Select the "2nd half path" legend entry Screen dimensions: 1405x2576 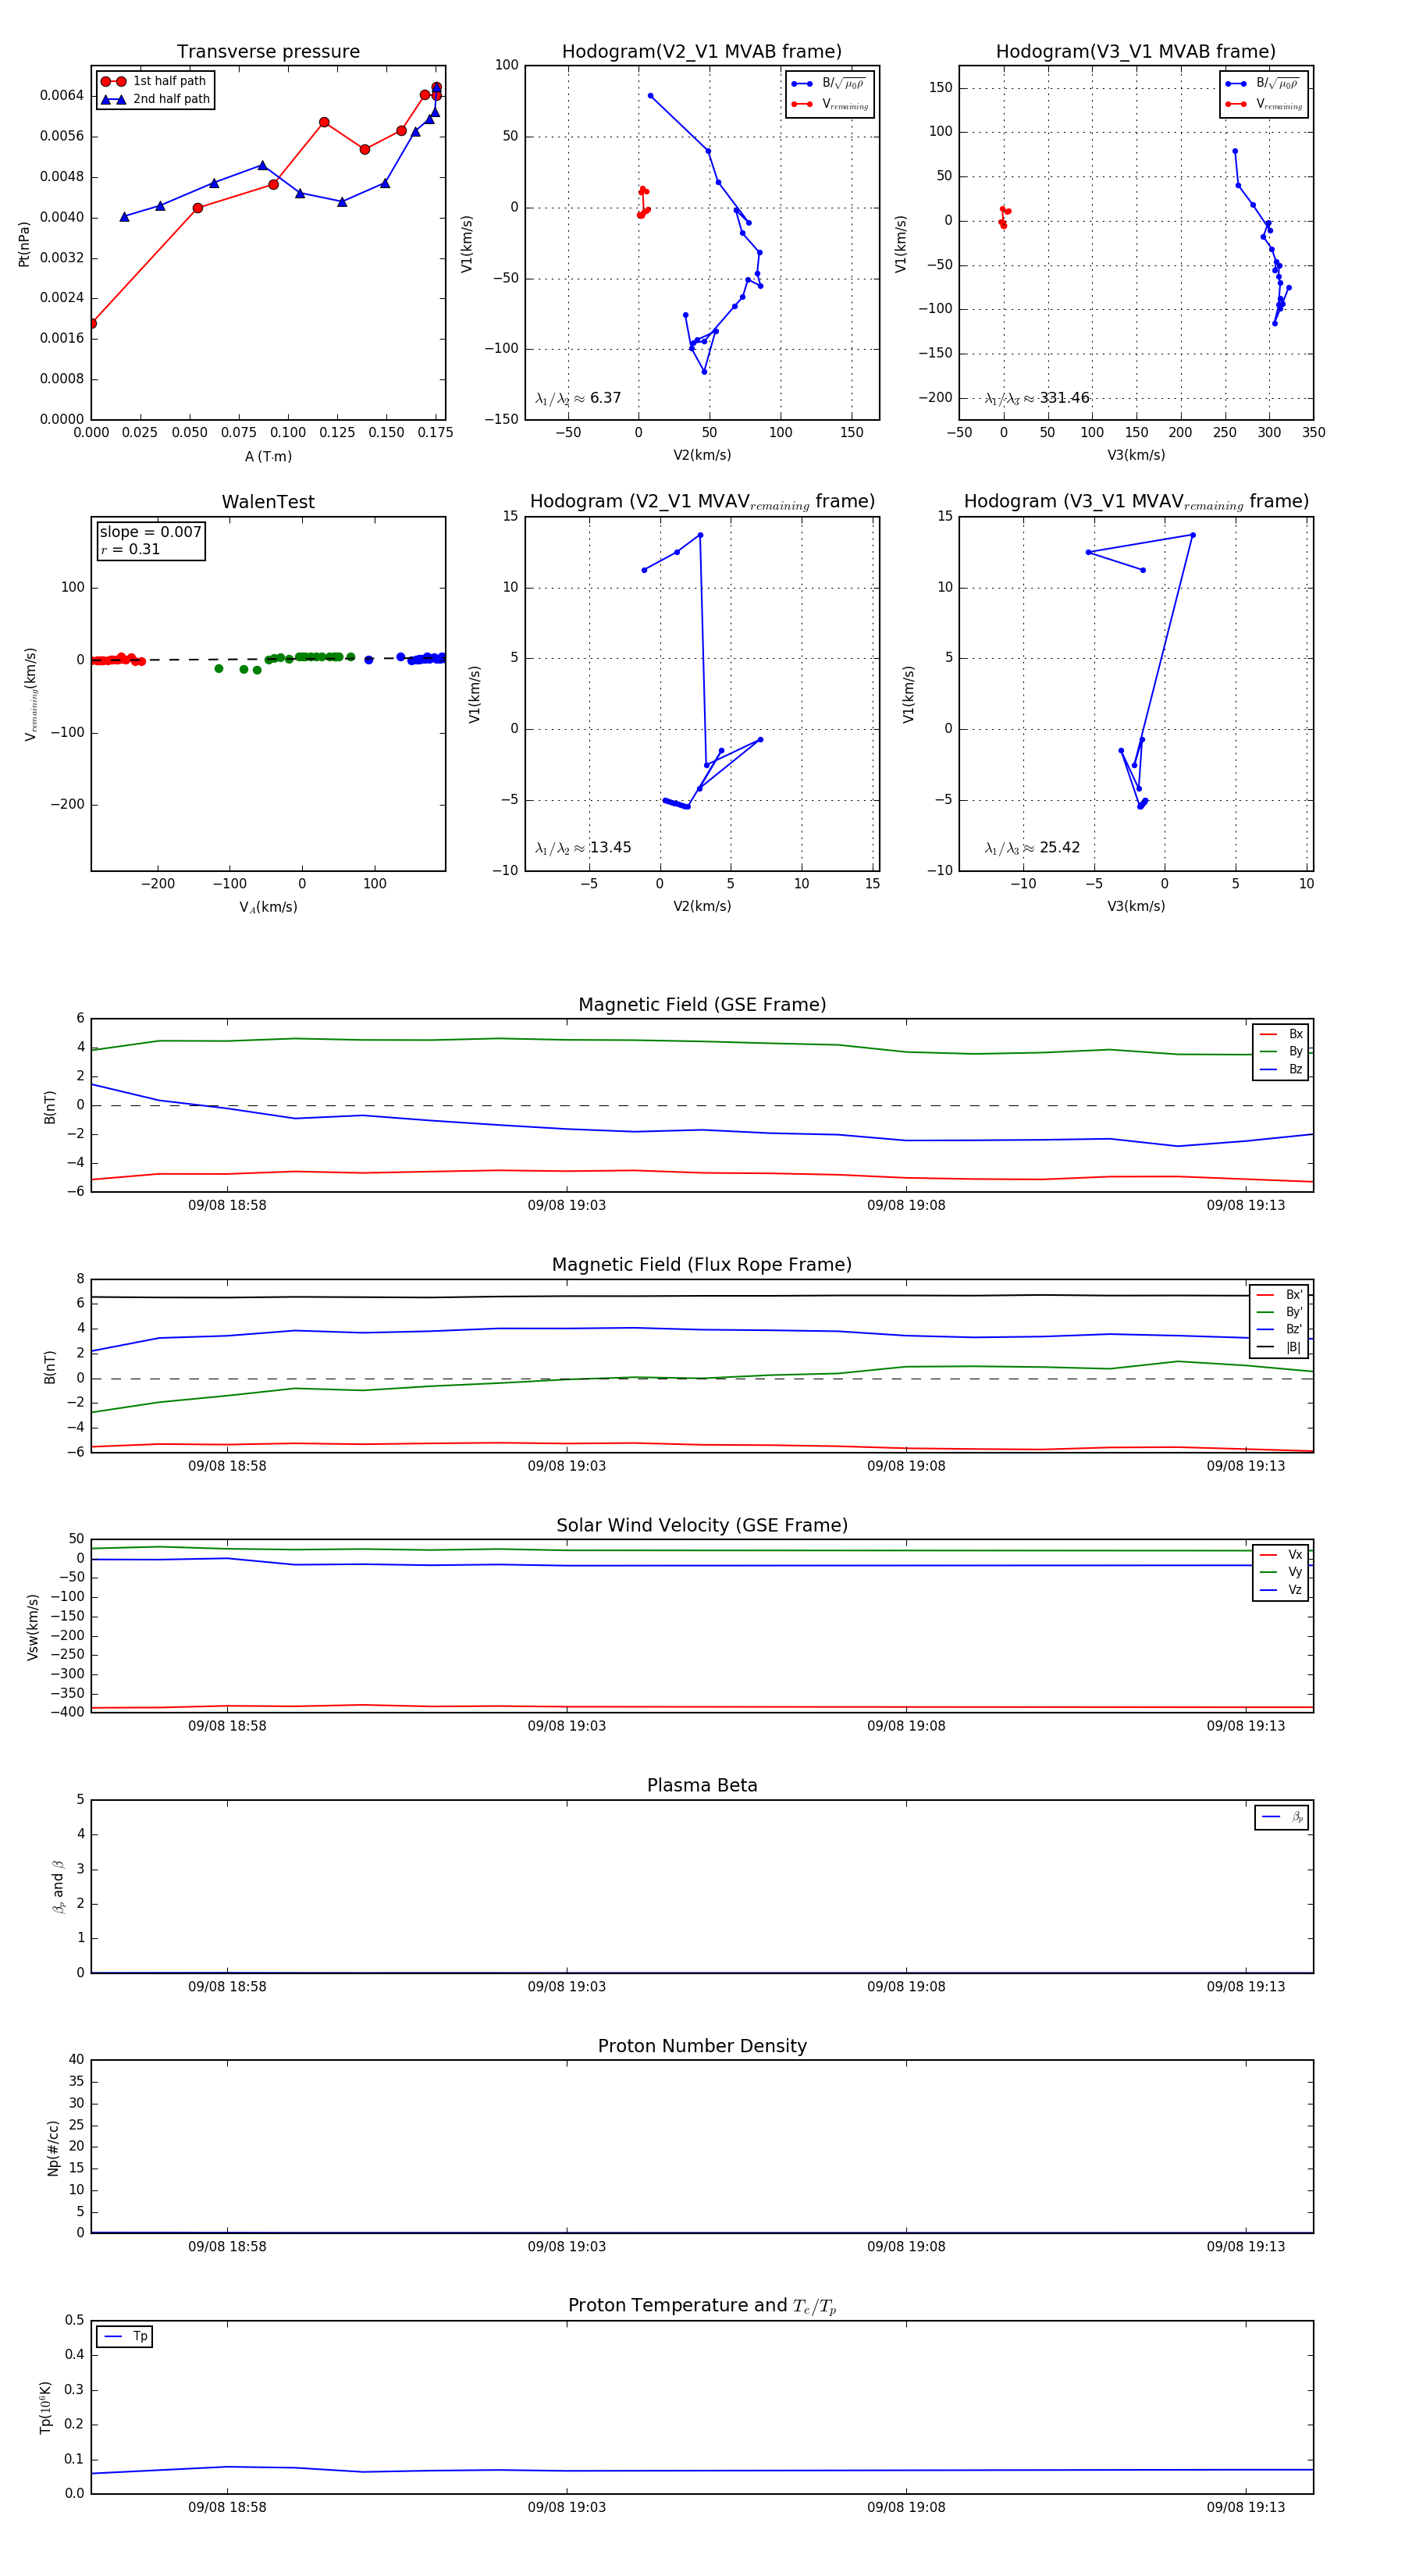coord(155,99)
